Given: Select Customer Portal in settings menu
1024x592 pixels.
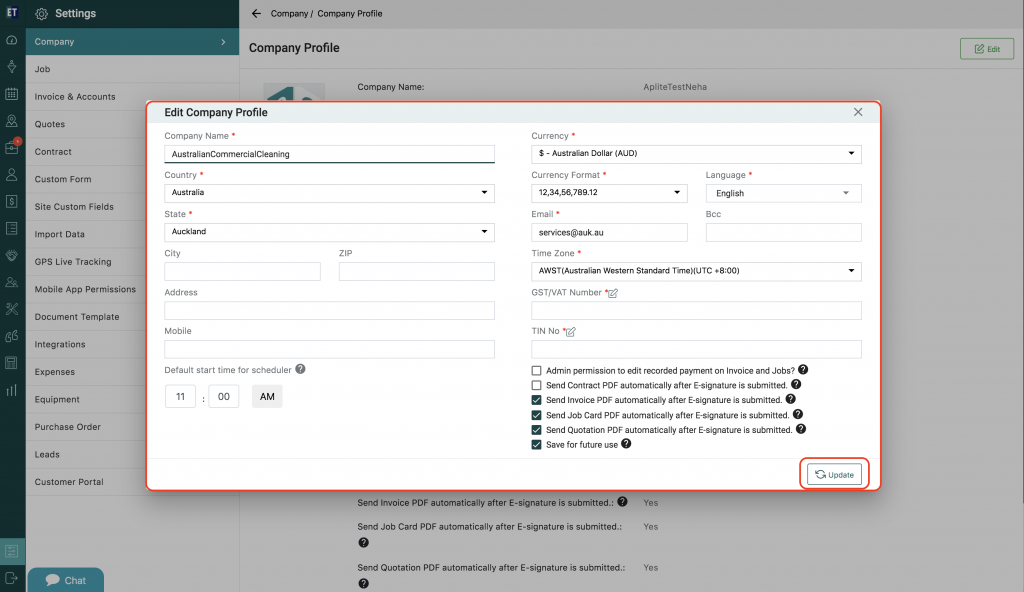Looking at the screenshot, I should (86, 482).
